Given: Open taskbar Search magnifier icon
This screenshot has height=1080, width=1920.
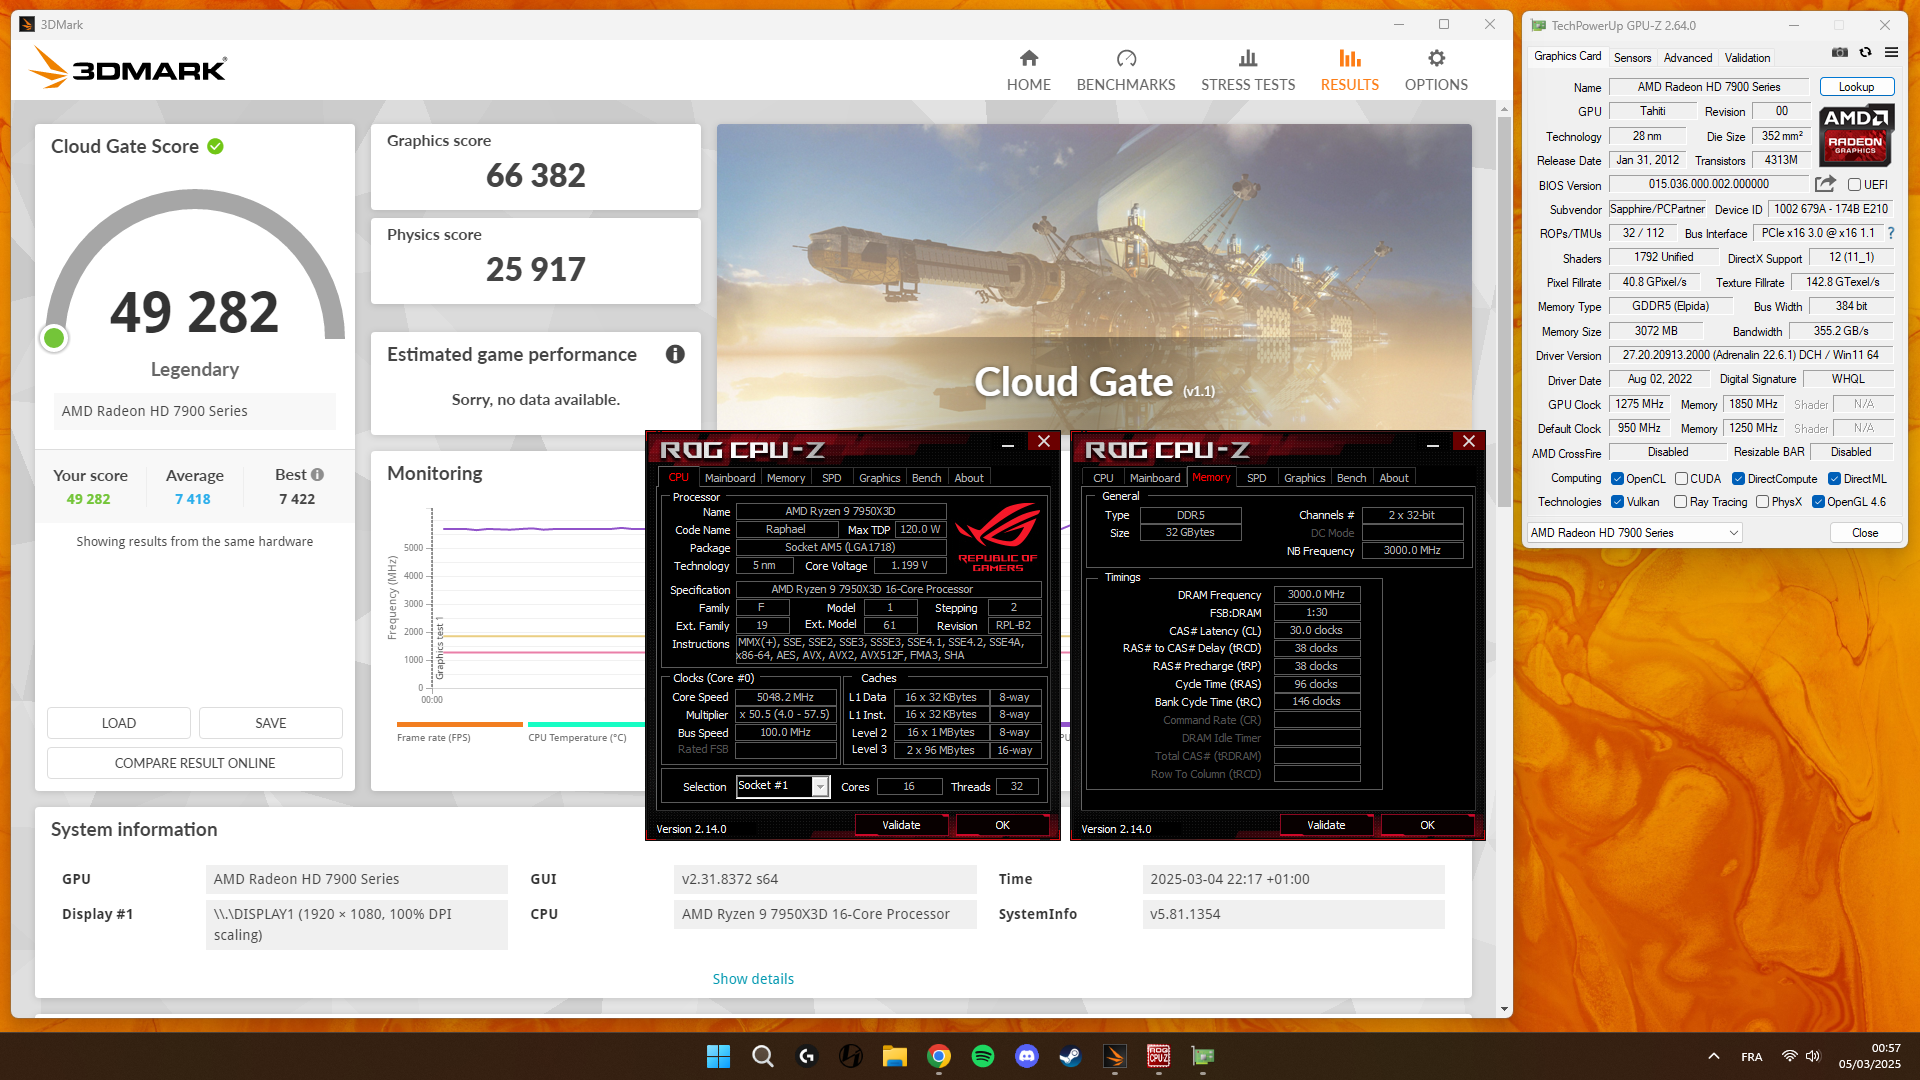Looking at the screenshot, I should click(762, 1056).
